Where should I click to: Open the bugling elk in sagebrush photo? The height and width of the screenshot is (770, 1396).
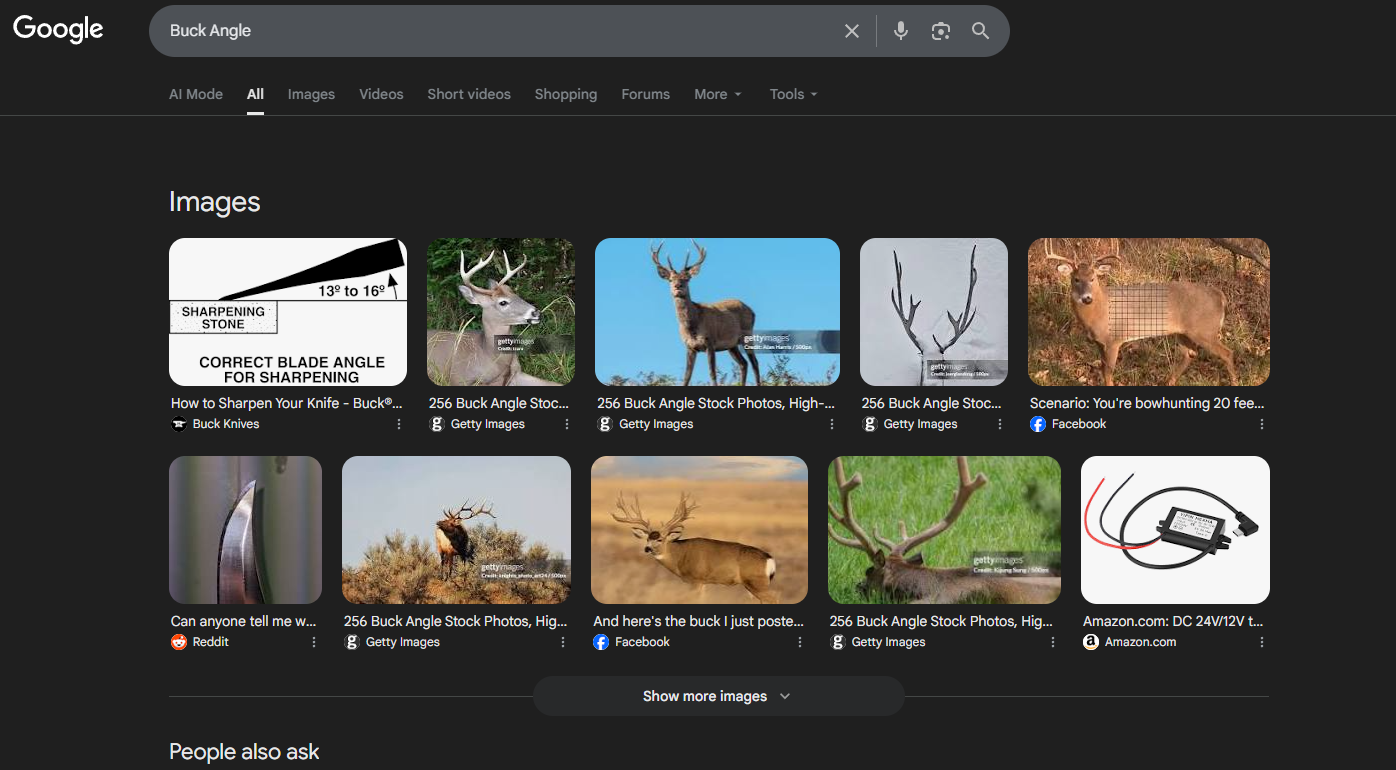(x=456, y=530)
